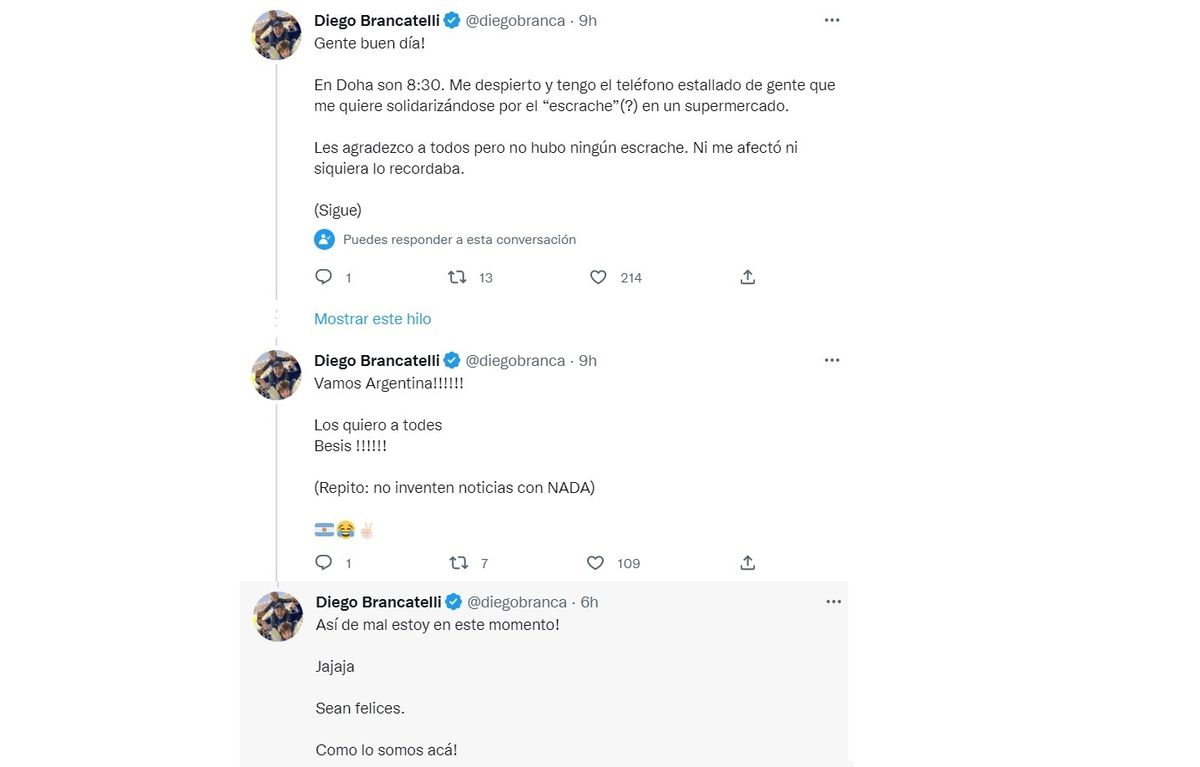The height and width of the screenshot is (767, 1200).
Task: Share the first tweet about the escrache
Action: [747, 277]
